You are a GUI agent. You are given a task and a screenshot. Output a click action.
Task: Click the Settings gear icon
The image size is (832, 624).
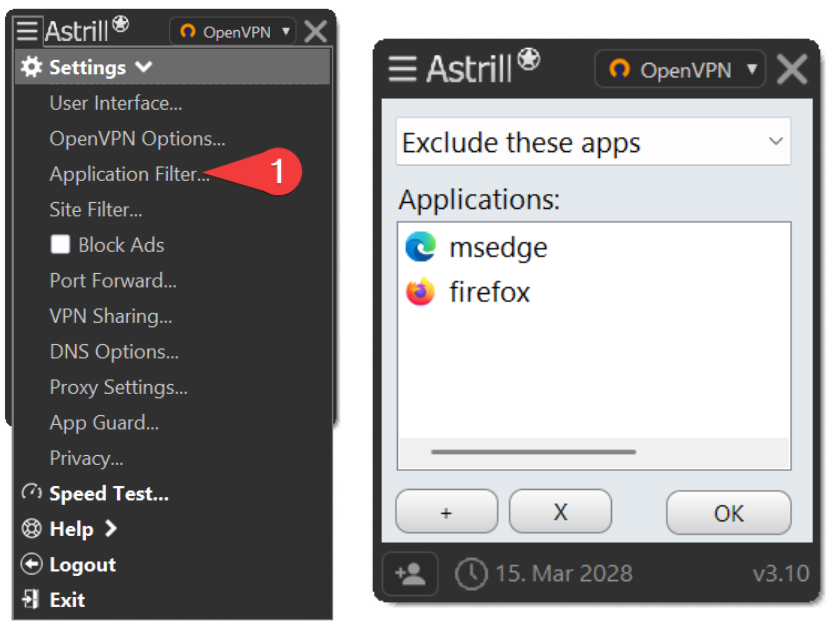click(31, 67)
